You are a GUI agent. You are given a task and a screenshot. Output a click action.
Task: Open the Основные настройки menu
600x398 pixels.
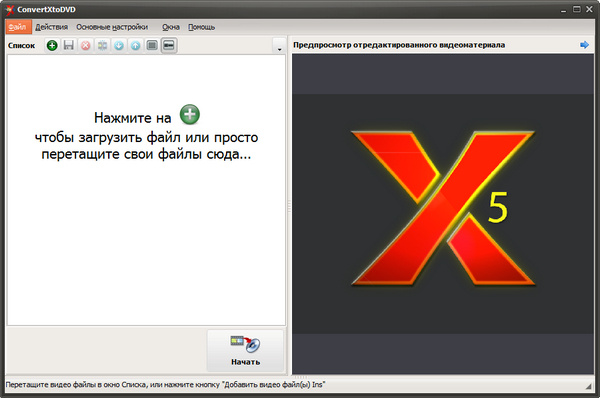[112, 27]
